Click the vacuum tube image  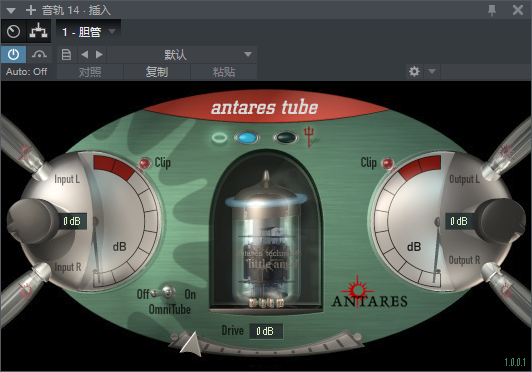point(266,239)
